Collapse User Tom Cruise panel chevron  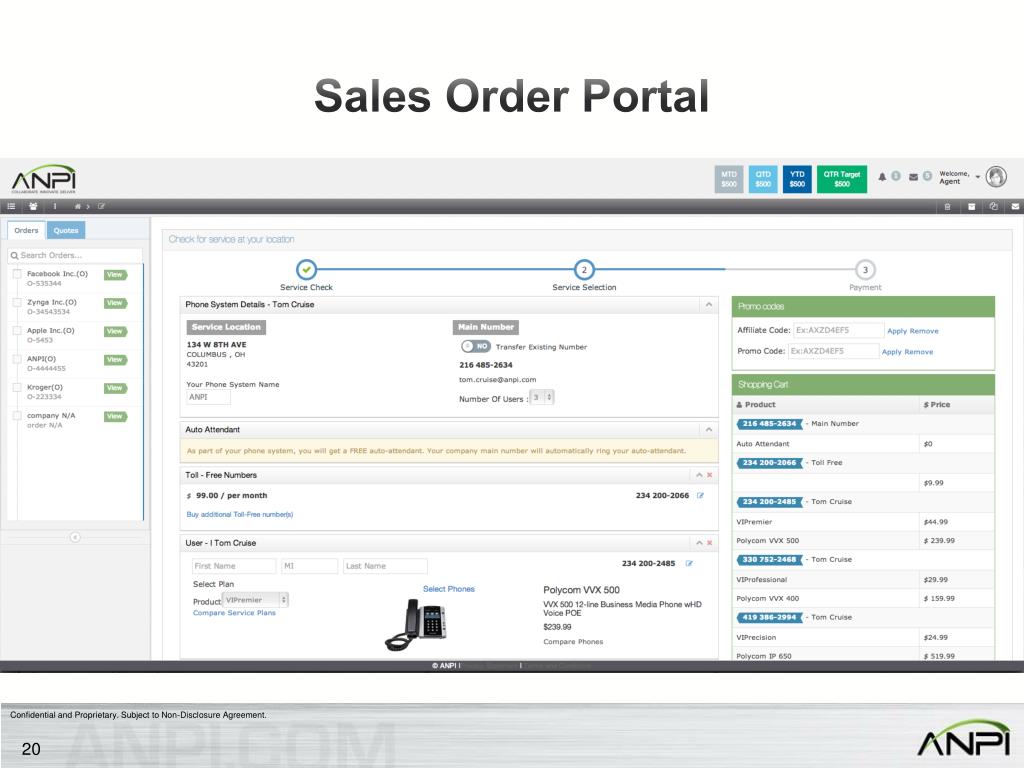tap(699, 543)
